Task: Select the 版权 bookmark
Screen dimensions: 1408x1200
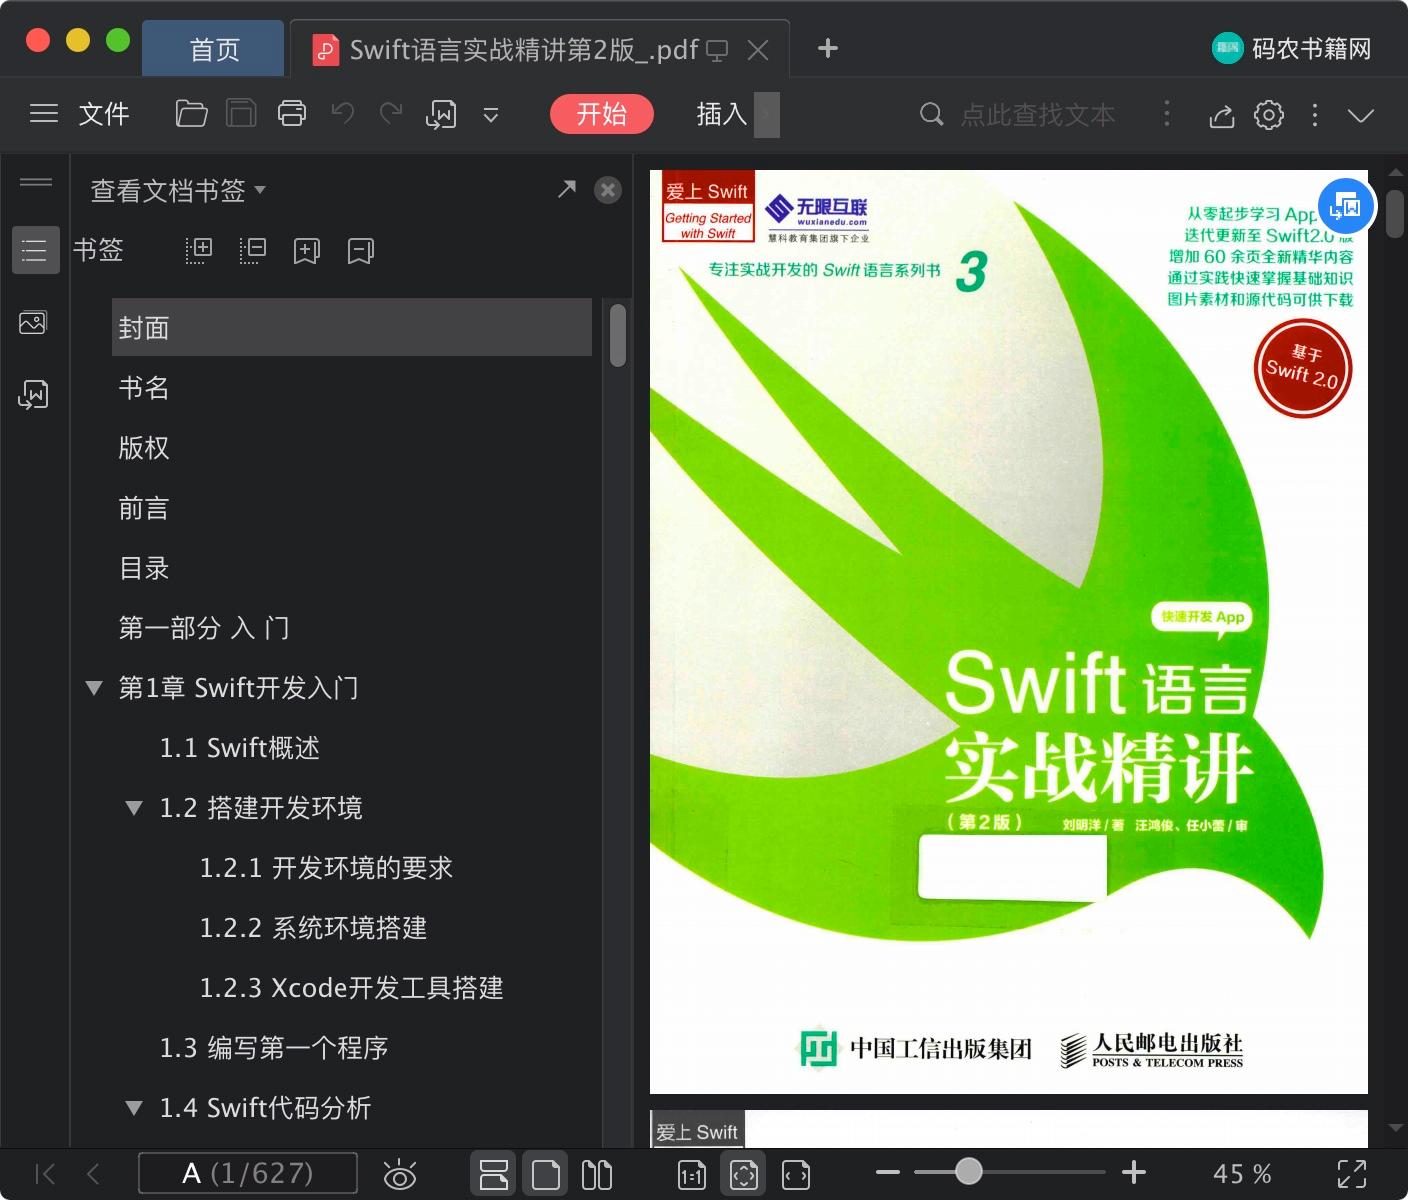Action: (144, 448)
